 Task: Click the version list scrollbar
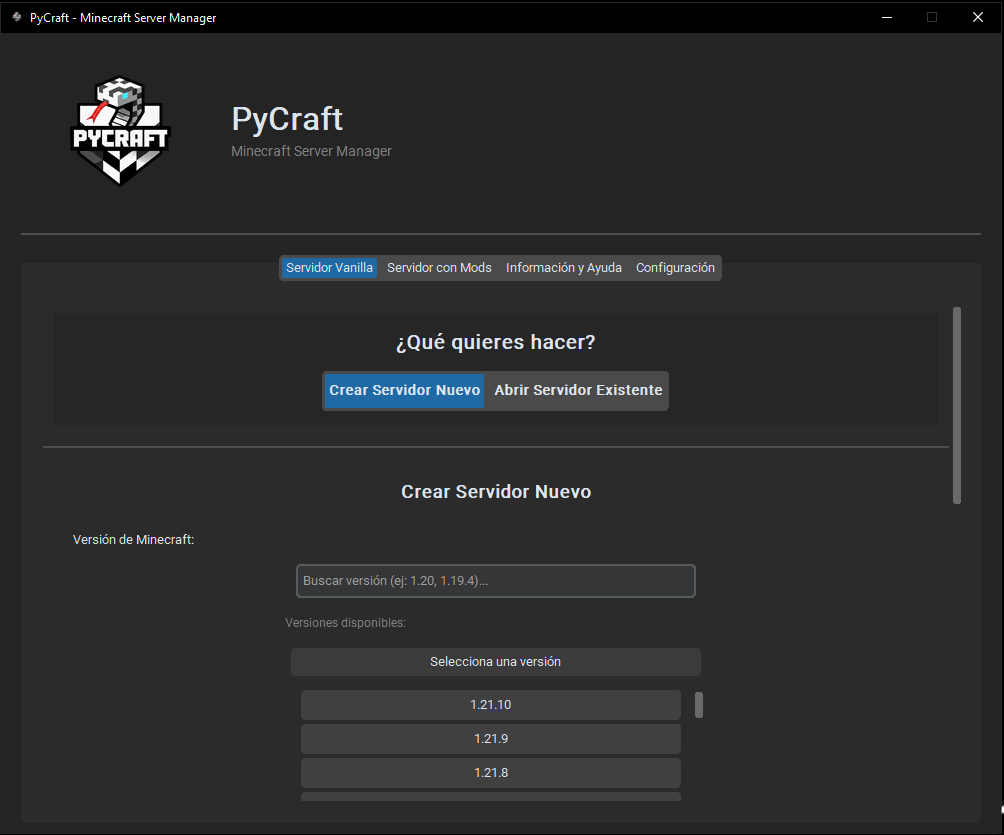[x=698, y=705]
